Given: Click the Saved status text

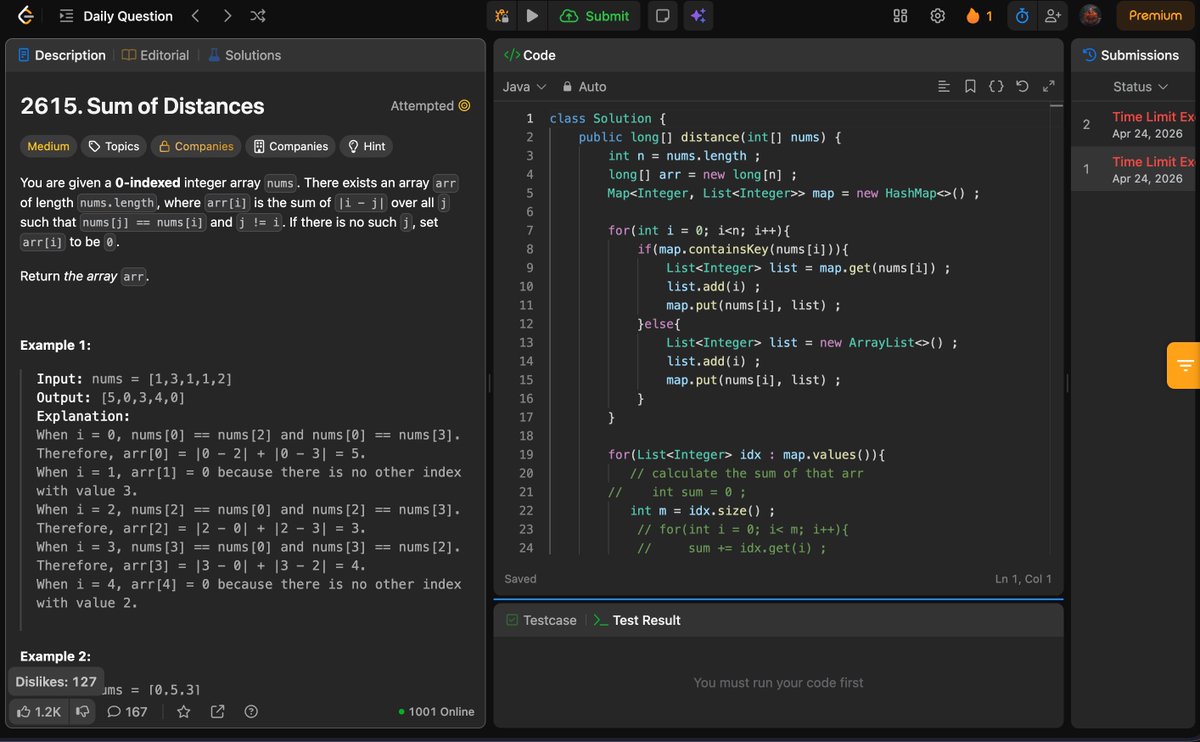Looking at the screenshot, I should (x=520, y=579).
